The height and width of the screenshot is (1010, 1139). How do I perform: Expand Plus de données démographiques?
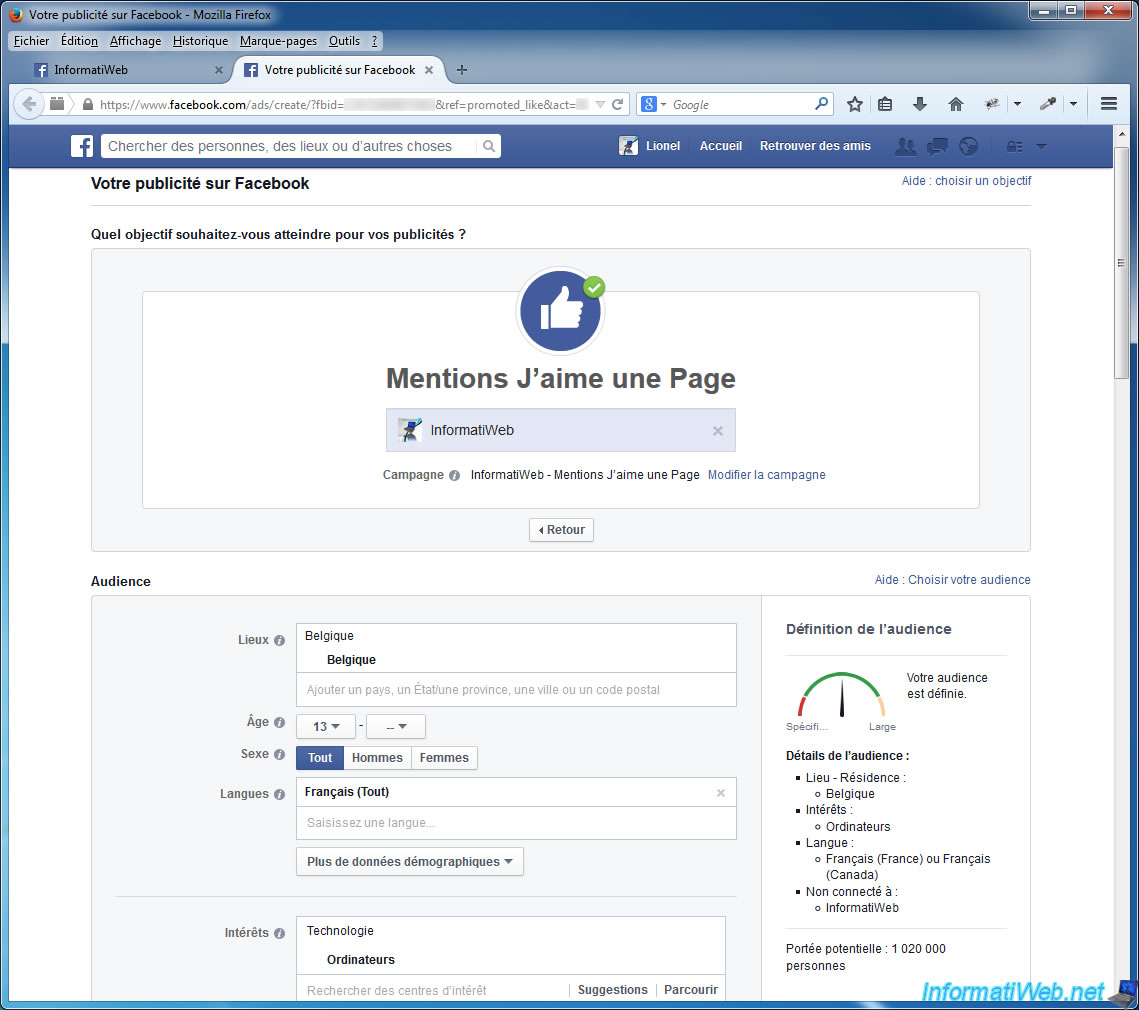(410, 862)
